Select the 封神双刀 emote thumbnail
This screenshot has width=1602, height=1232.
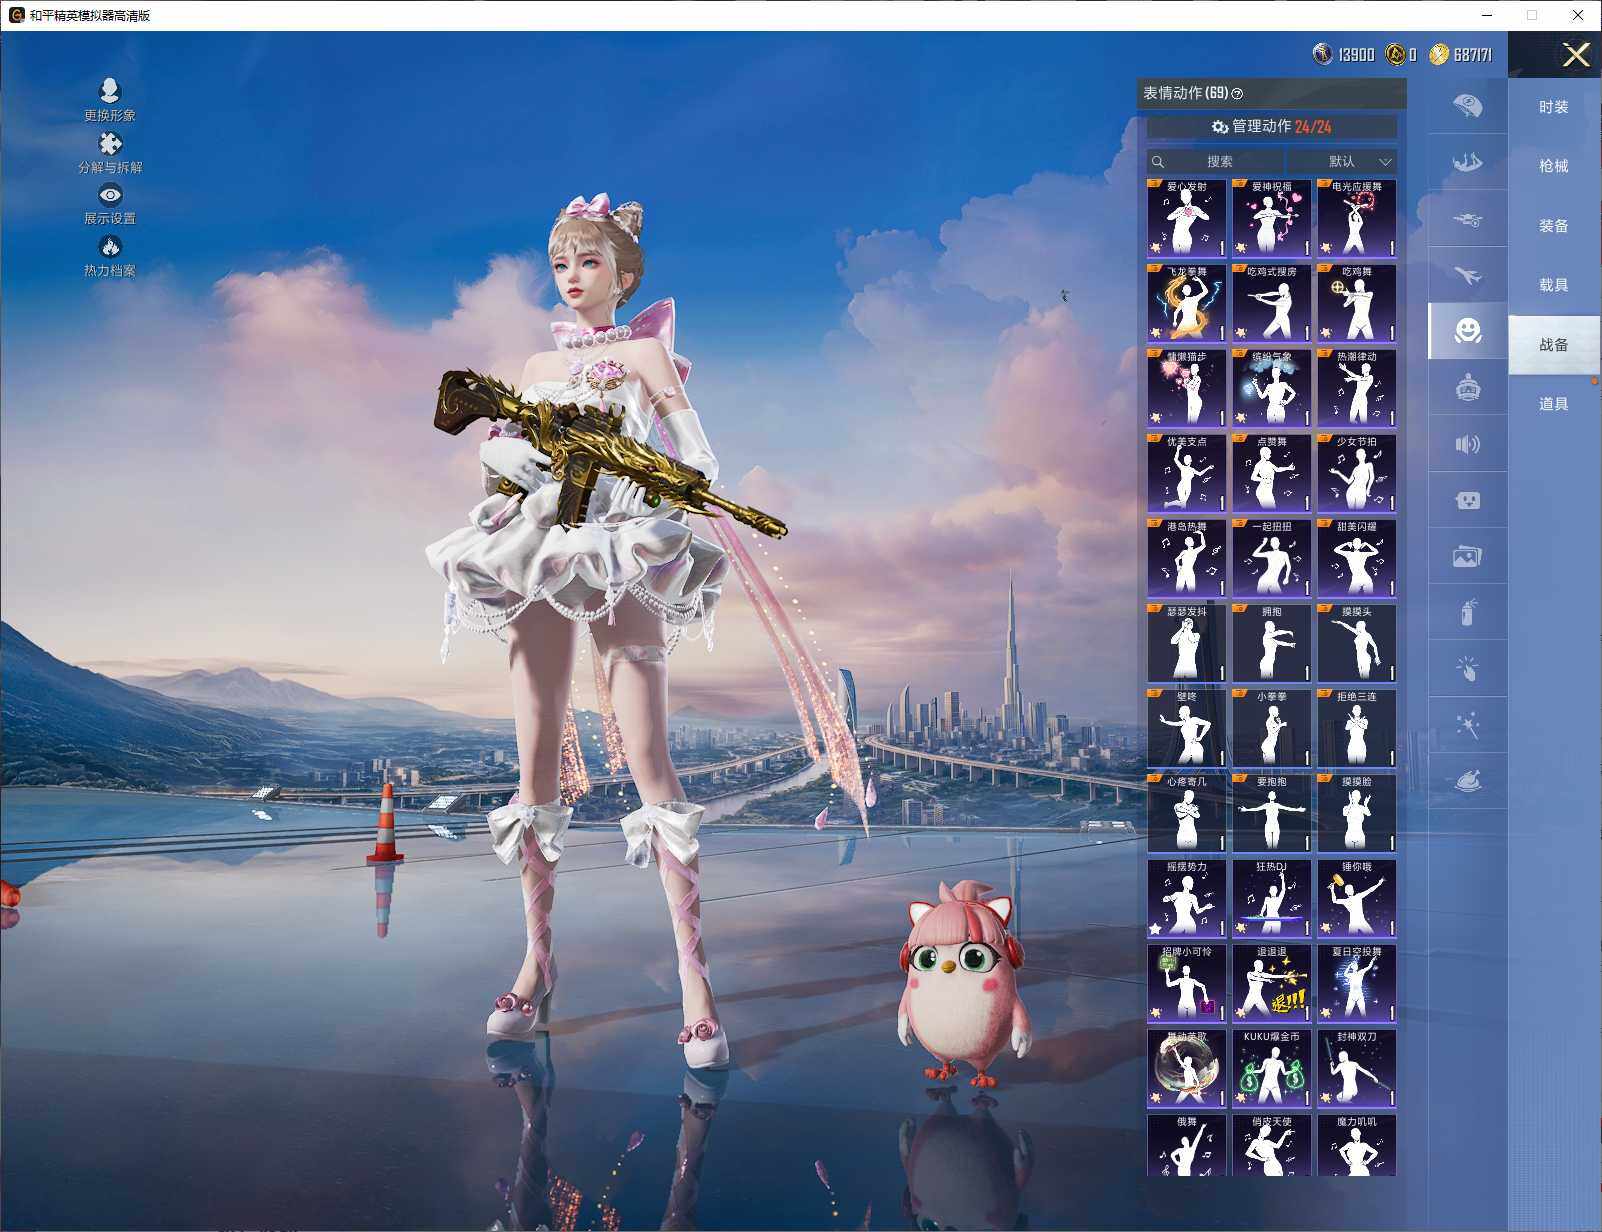click(x=1357, y=1069)
